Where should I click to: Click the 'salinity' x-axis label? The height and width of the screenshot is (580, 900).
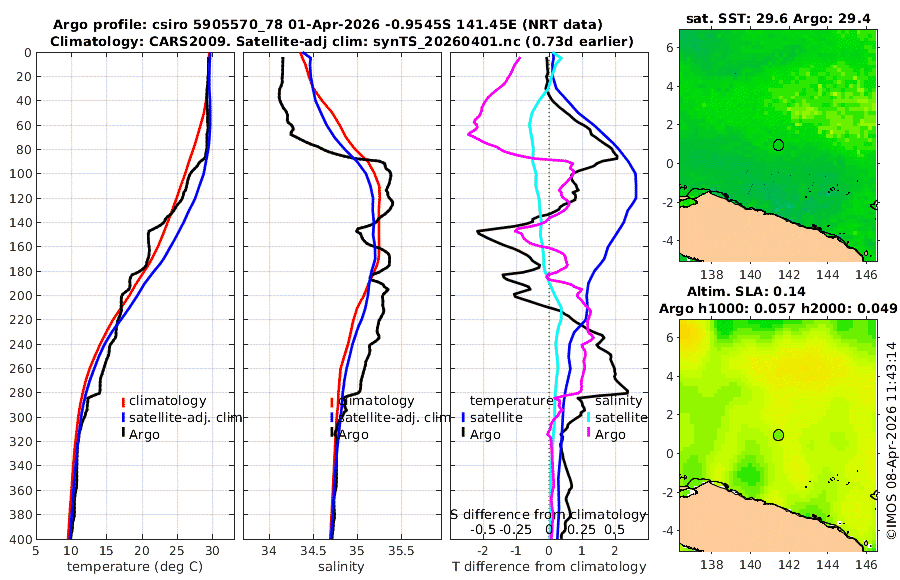342,567
